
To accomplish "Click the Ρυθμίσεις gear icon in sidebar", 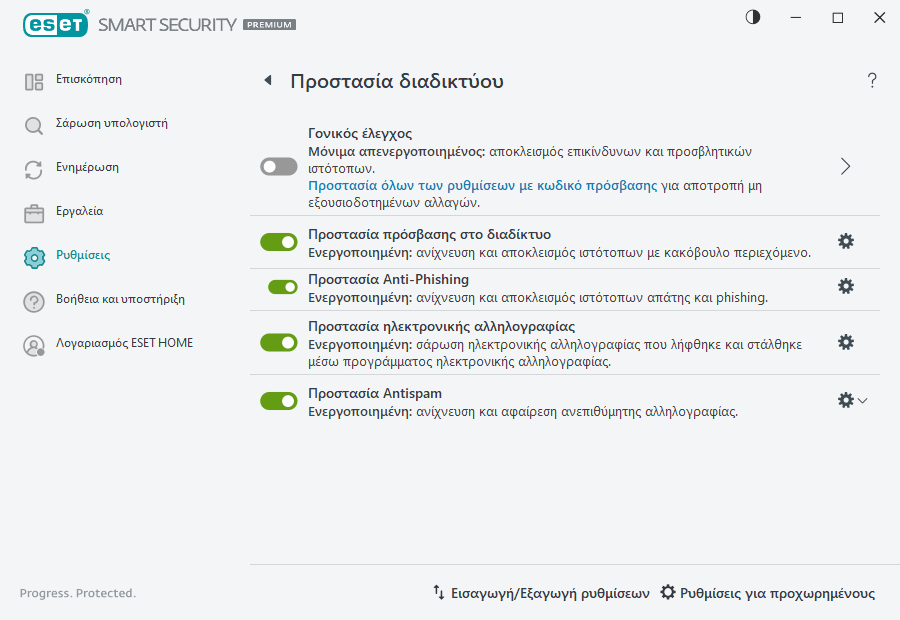I will 33,255.
